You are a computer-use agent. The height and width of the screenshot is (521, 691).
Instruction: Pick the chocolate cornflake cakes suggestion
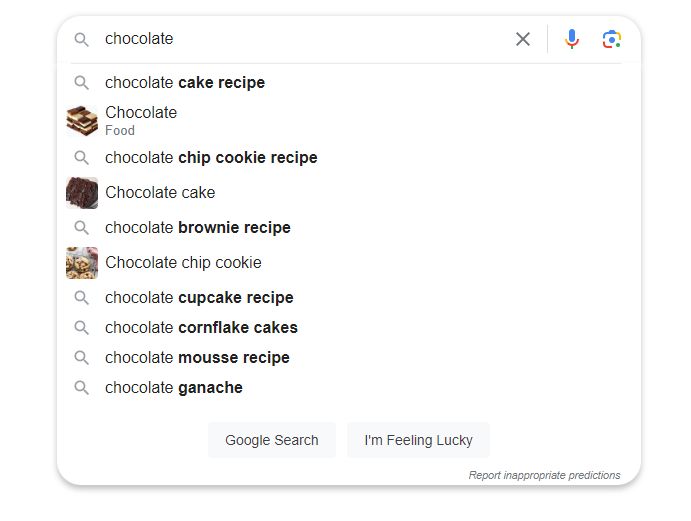pos(201,327)
